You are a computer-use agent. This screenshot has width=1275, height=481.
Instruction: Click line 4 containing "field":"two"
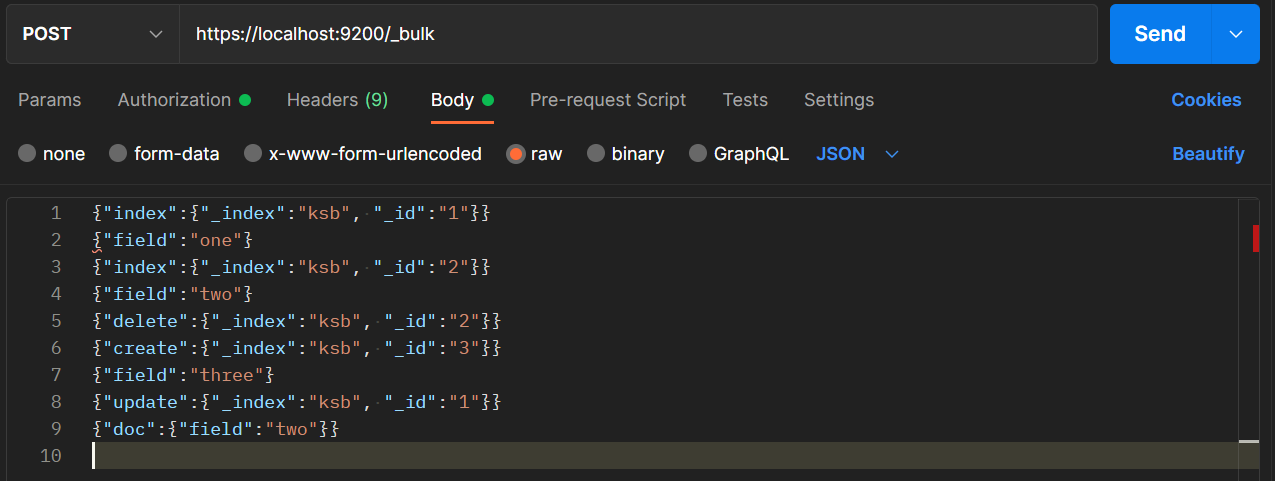click(173, 294)
